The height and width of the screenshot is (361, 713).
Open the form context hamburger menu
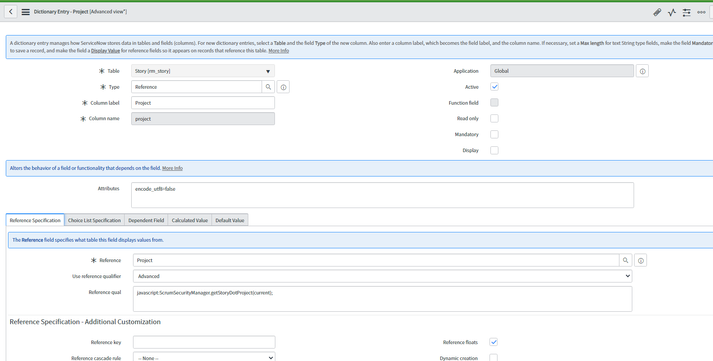[x=25, y=12]
